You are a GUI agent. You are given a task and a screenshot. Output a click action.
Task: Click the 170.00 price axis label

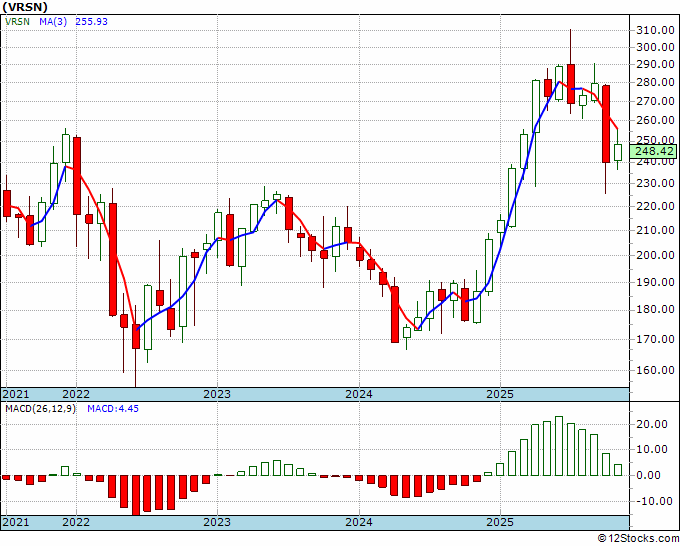(655, 339)
